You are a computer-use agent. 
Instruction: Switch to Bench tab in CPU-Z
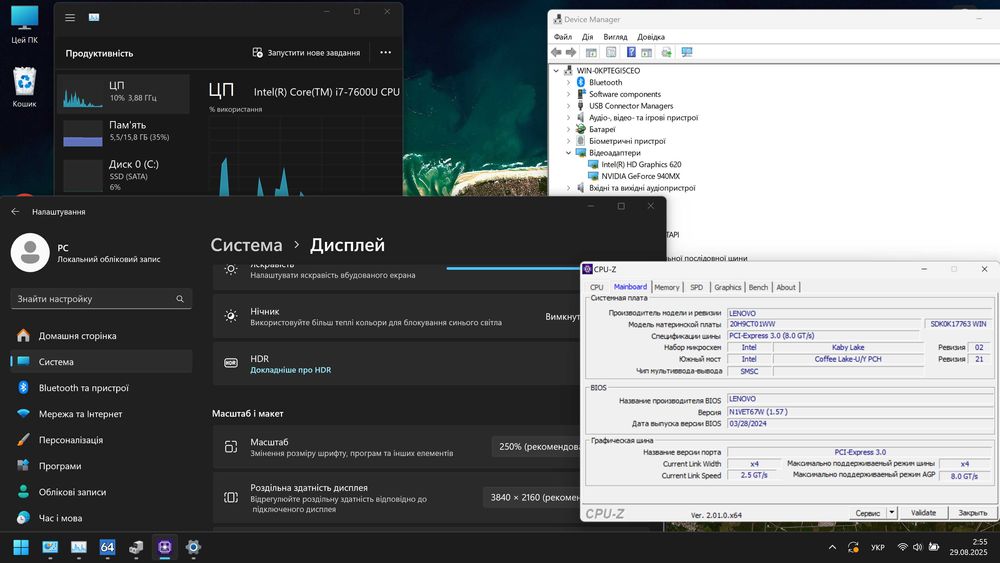point(758,288)
